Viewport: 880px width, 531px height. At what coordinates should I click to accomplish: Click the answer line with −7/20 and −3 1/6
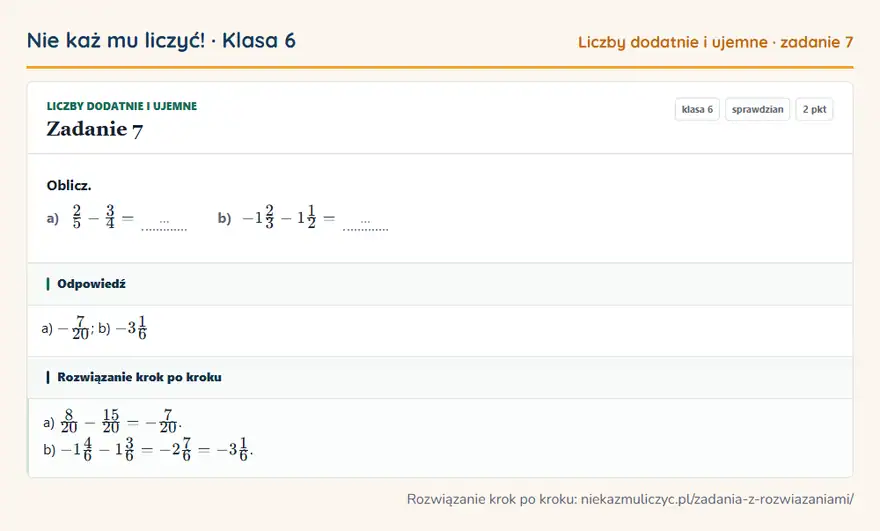tap(94, 328)
